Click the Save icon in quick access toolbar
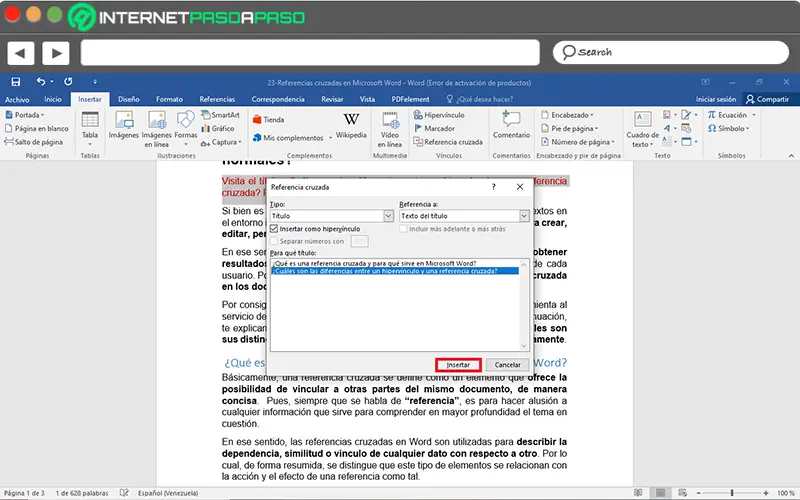800x500 pixels. click(x=16, y=82)
